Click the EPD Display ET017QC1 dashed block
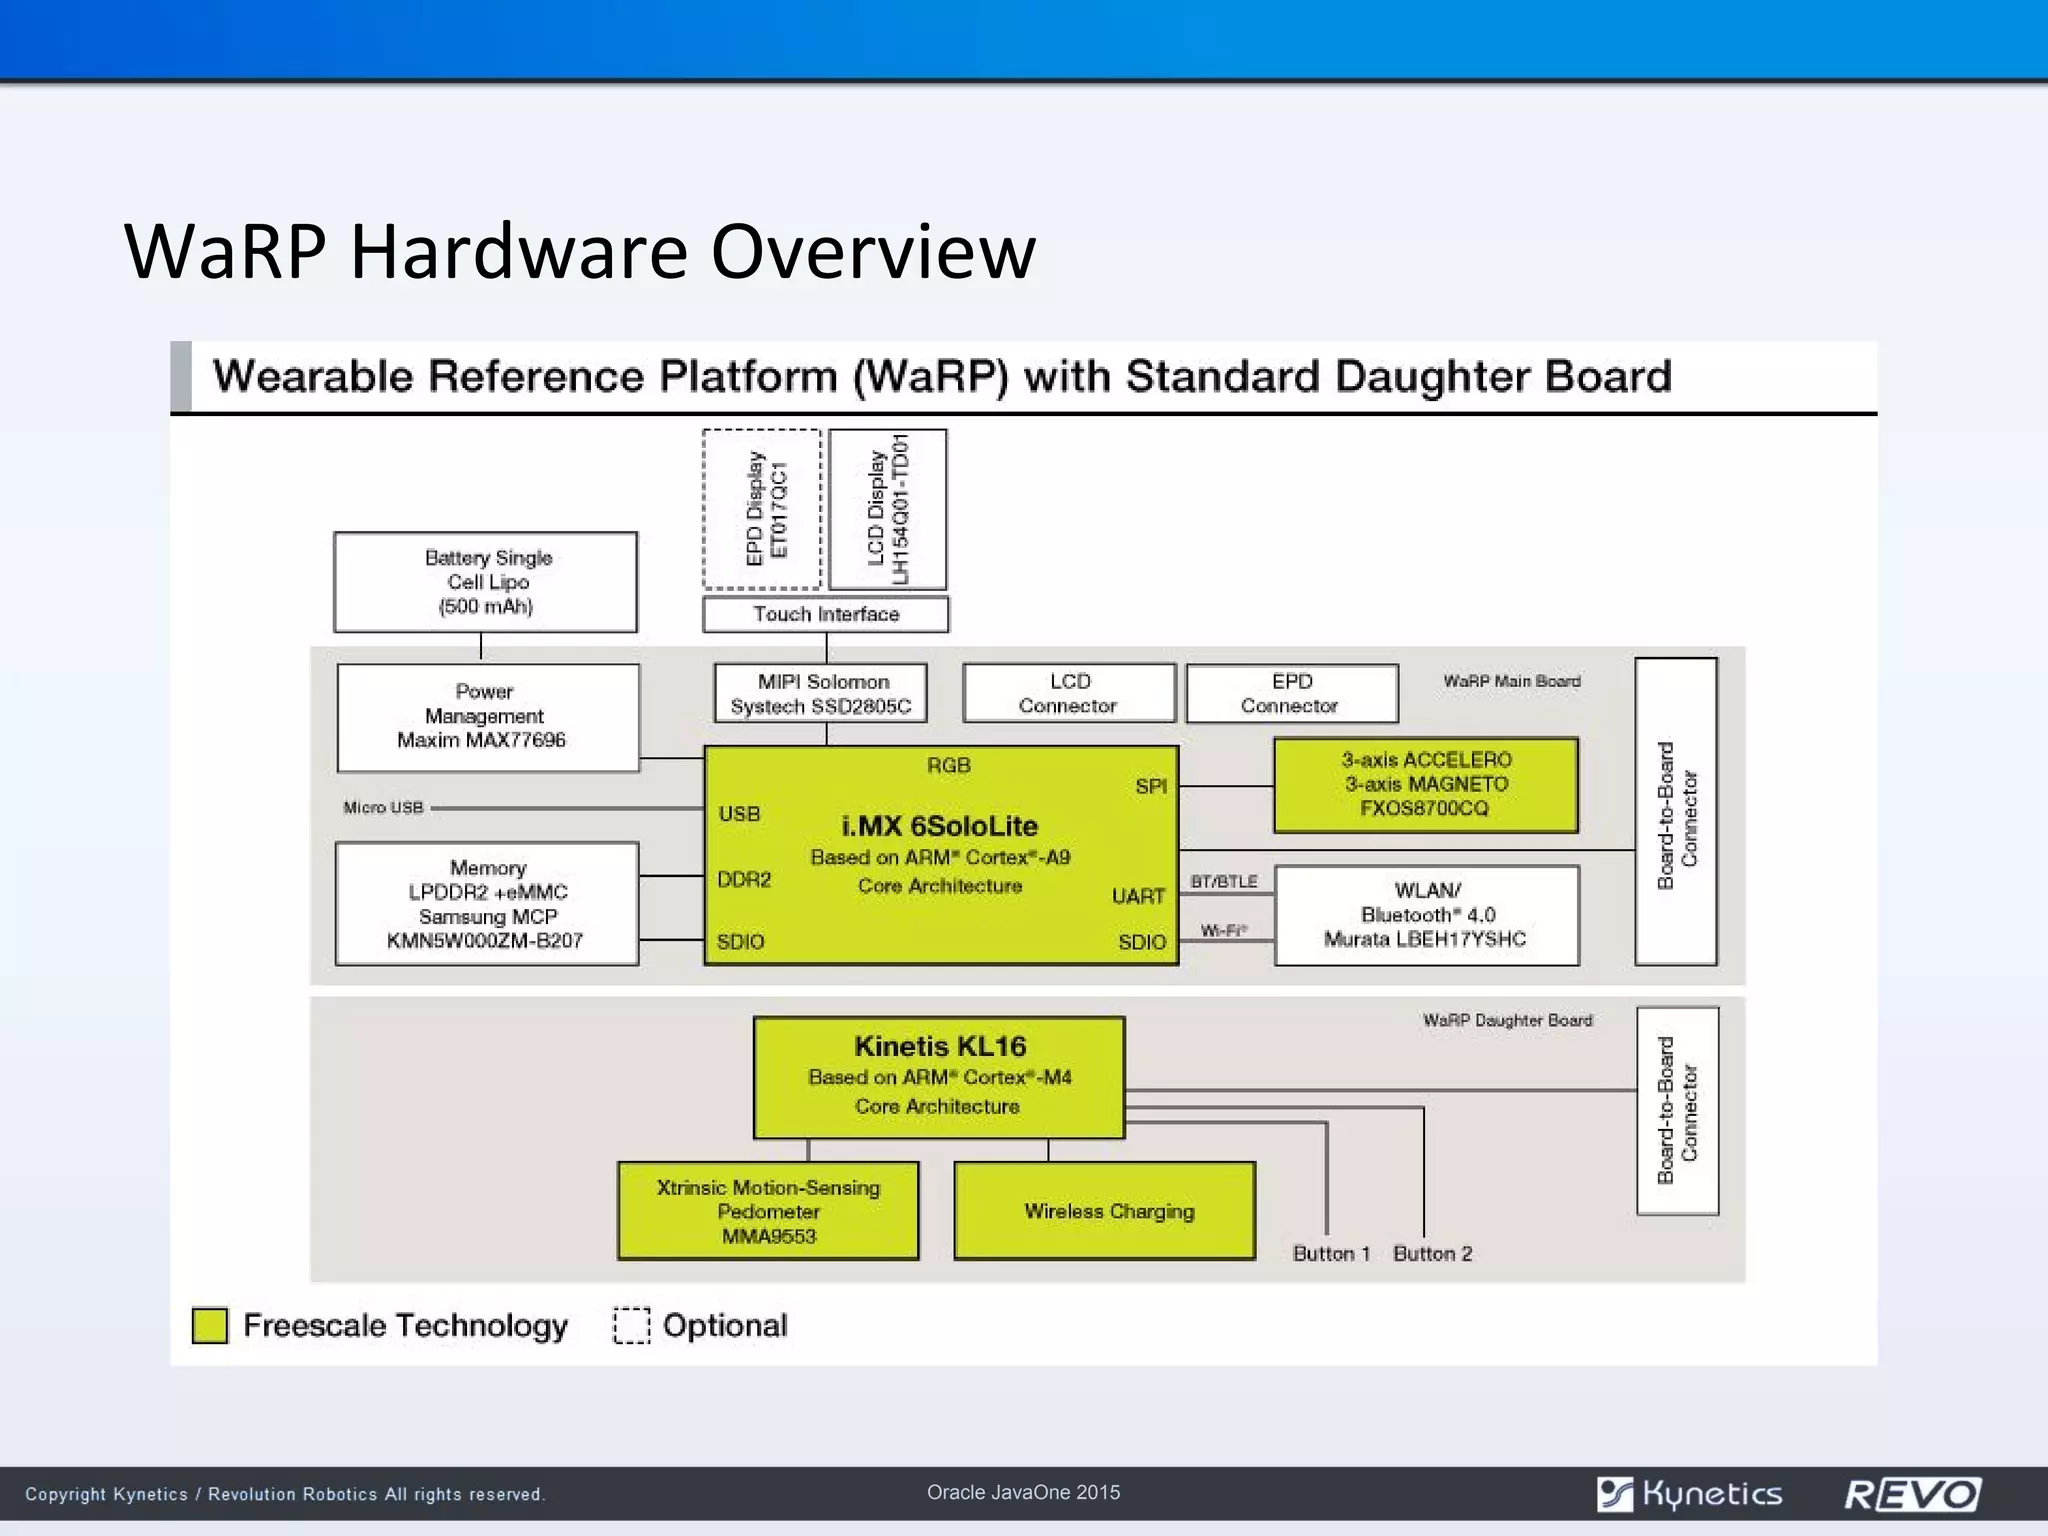 point(762,510)
